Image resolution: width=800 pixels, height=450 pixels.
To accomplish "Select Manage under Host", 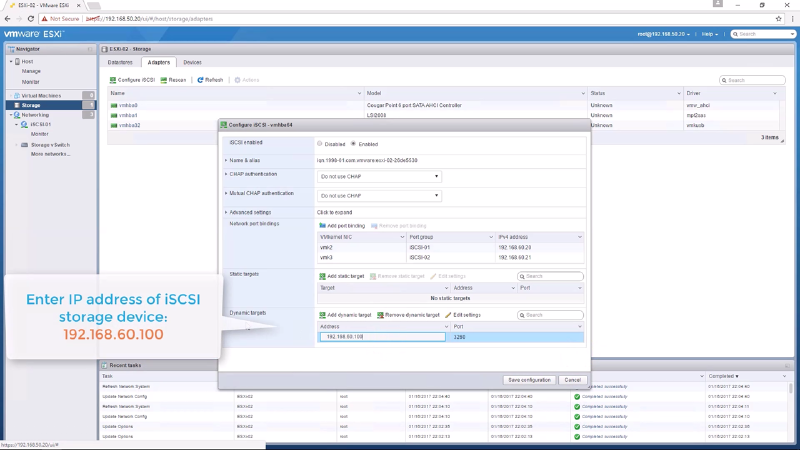I will [x=31, y=71].
